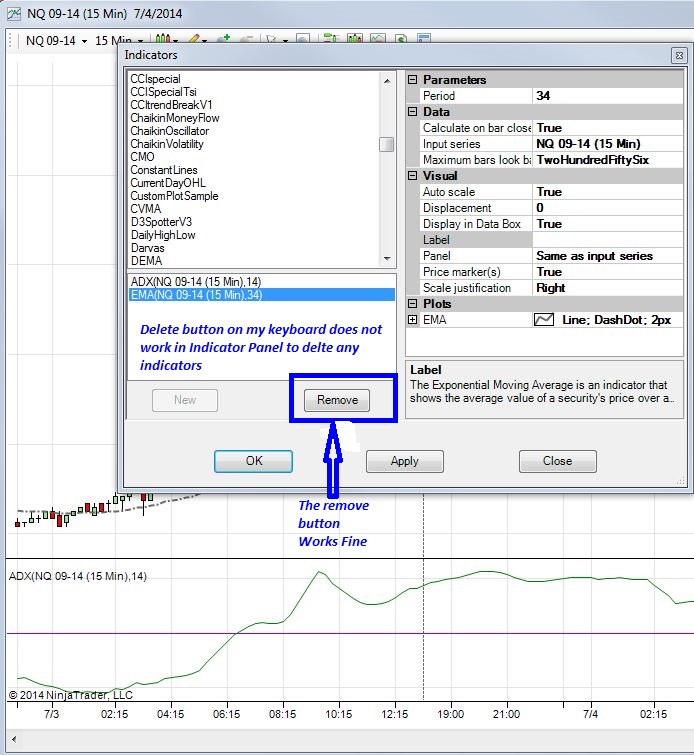Select CCIspecial in the indicator list
The height and width of the screenshot is (755, 694).
[156, 79]
